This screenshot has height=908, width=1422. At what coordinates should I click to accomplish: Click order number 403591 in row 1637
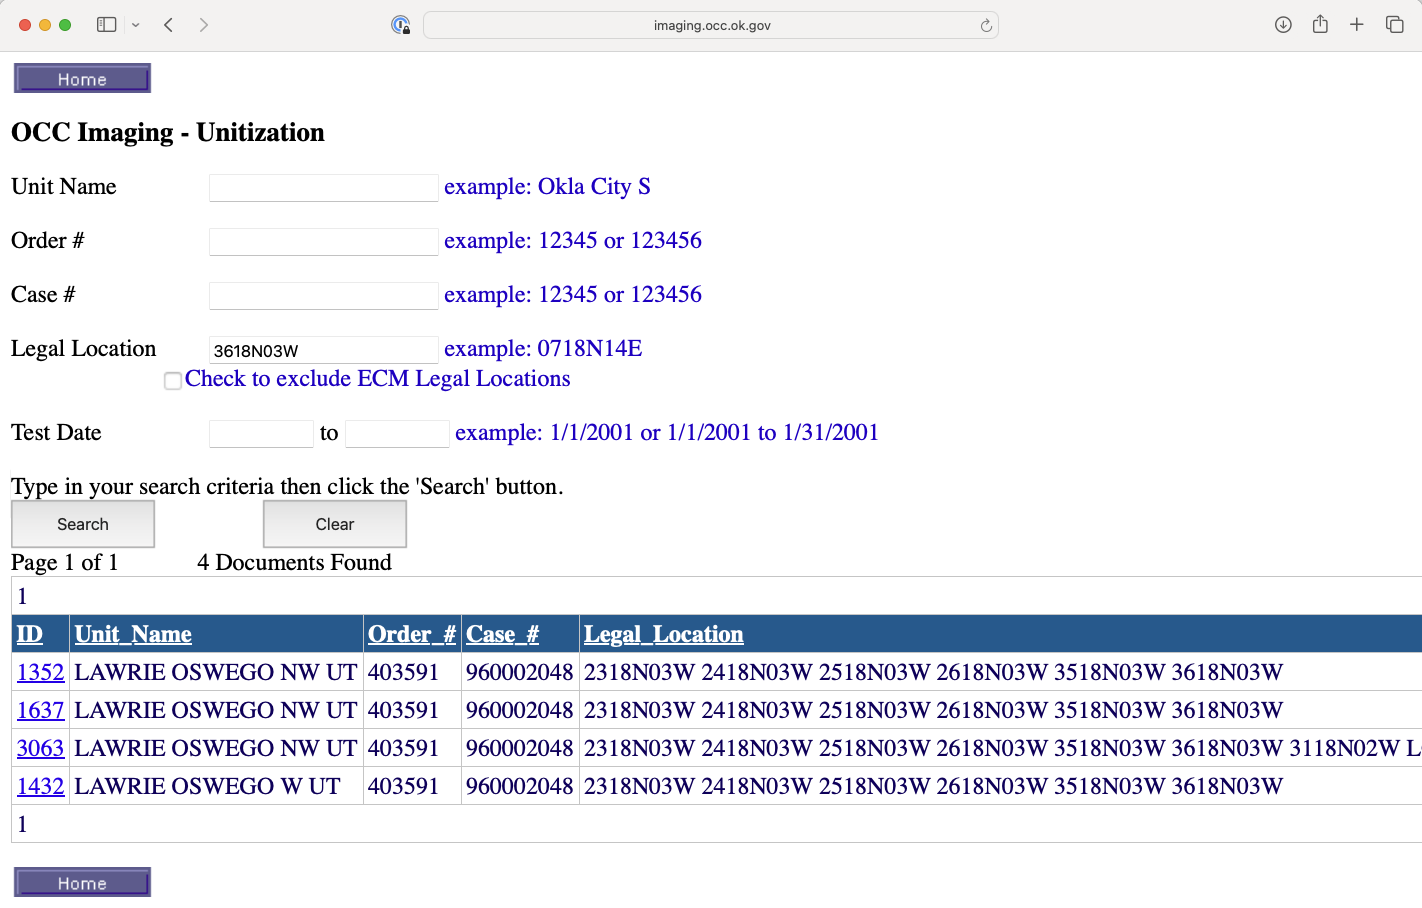[404, 710]
